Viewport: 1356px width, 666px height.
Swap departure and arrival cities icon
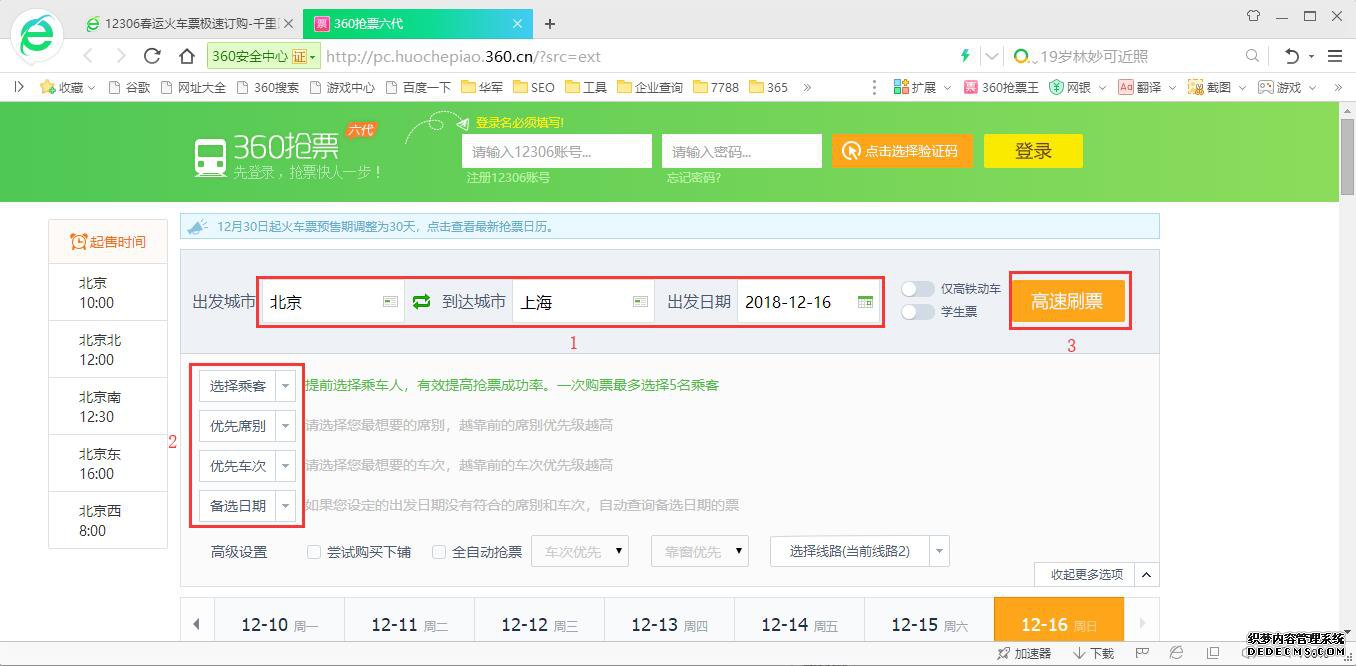tap(421, 301)
